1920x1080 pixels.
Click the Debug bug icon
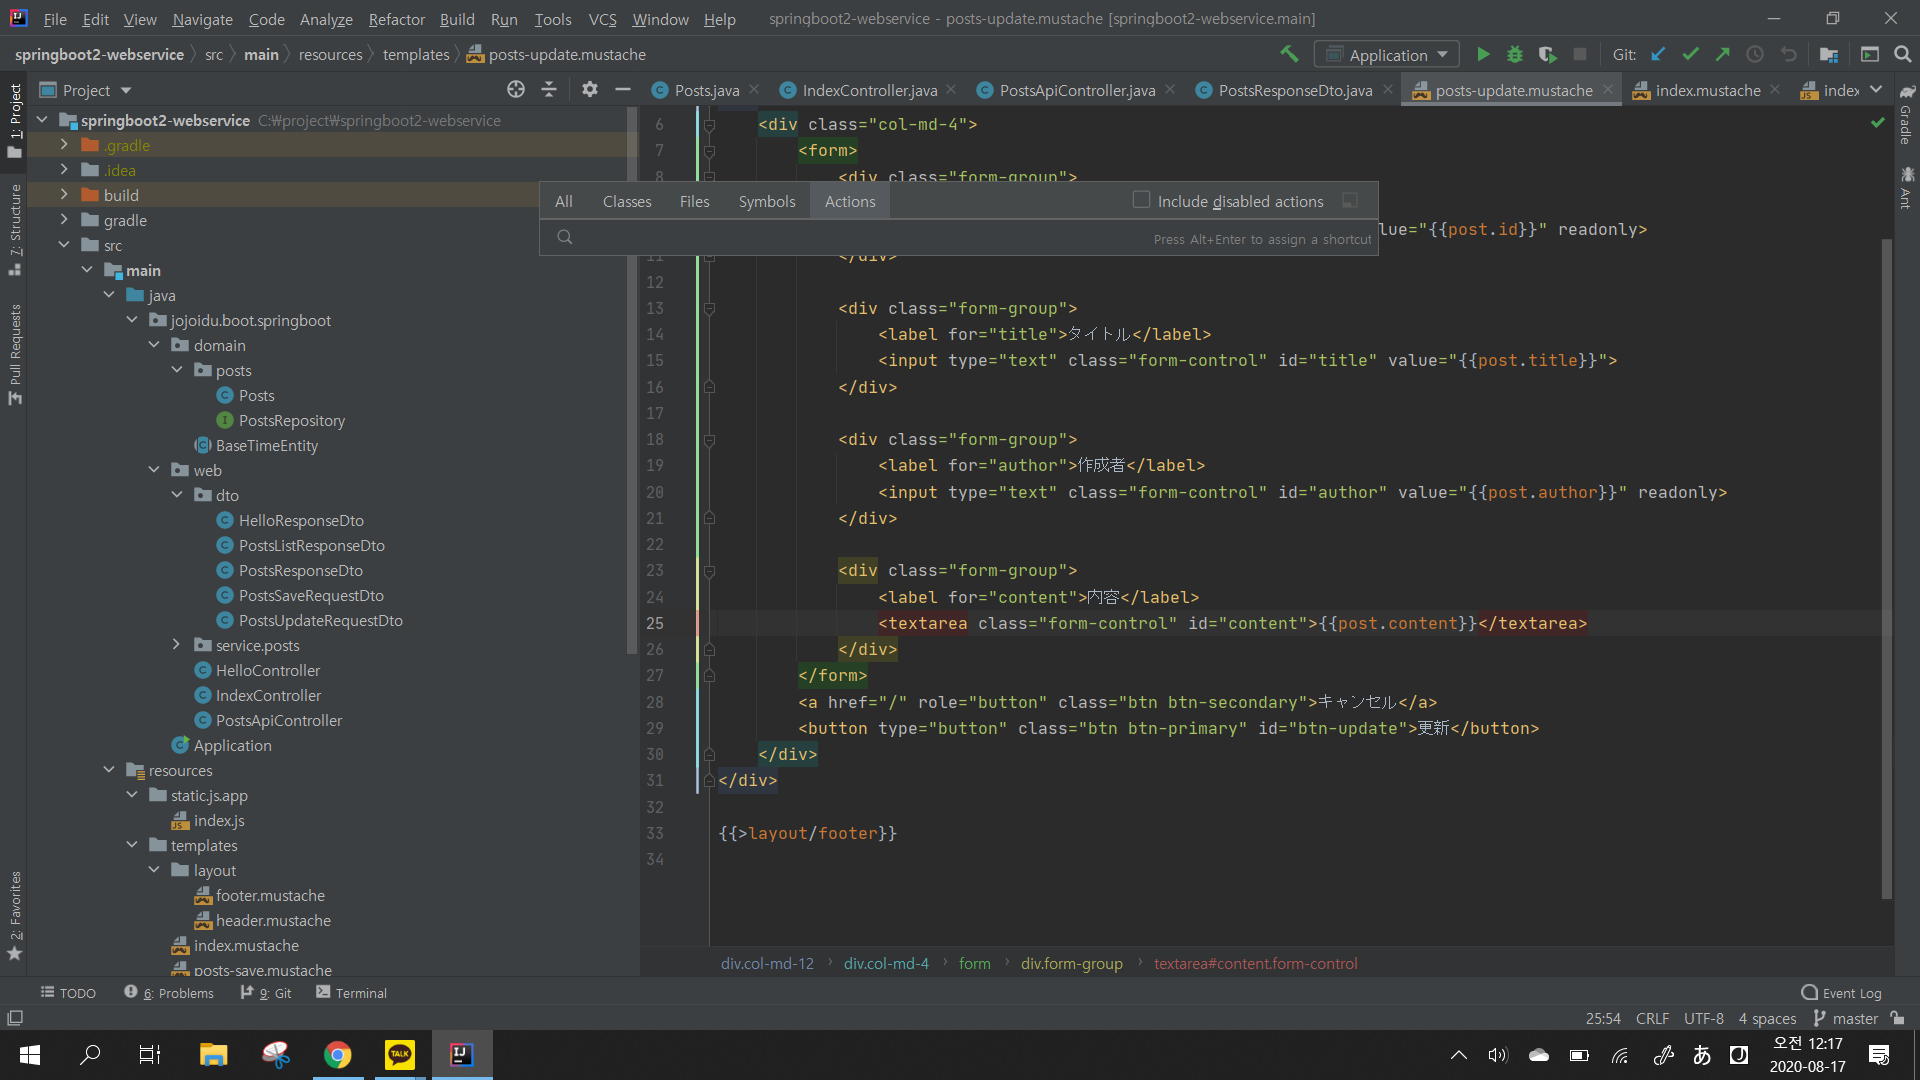(1515, 55)
